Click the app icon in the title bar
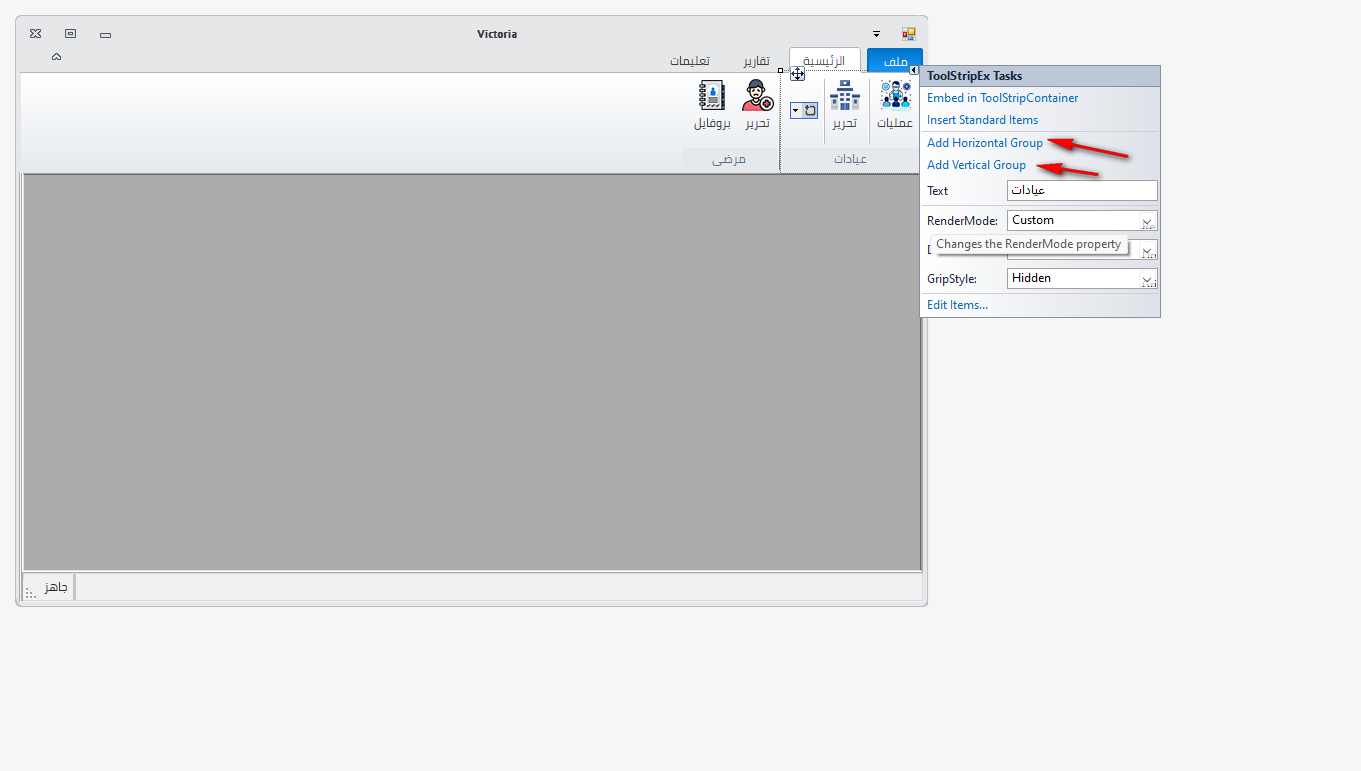 [908, 34]
